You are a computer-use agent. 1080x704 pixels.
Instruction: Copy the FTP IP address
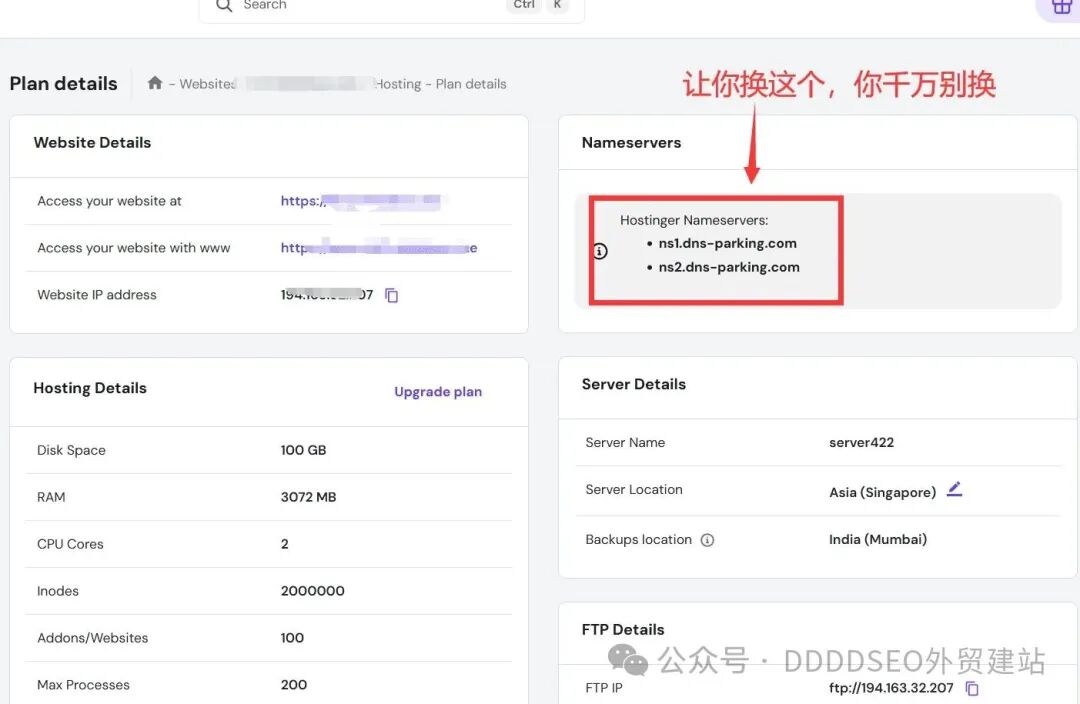[972, 688]
